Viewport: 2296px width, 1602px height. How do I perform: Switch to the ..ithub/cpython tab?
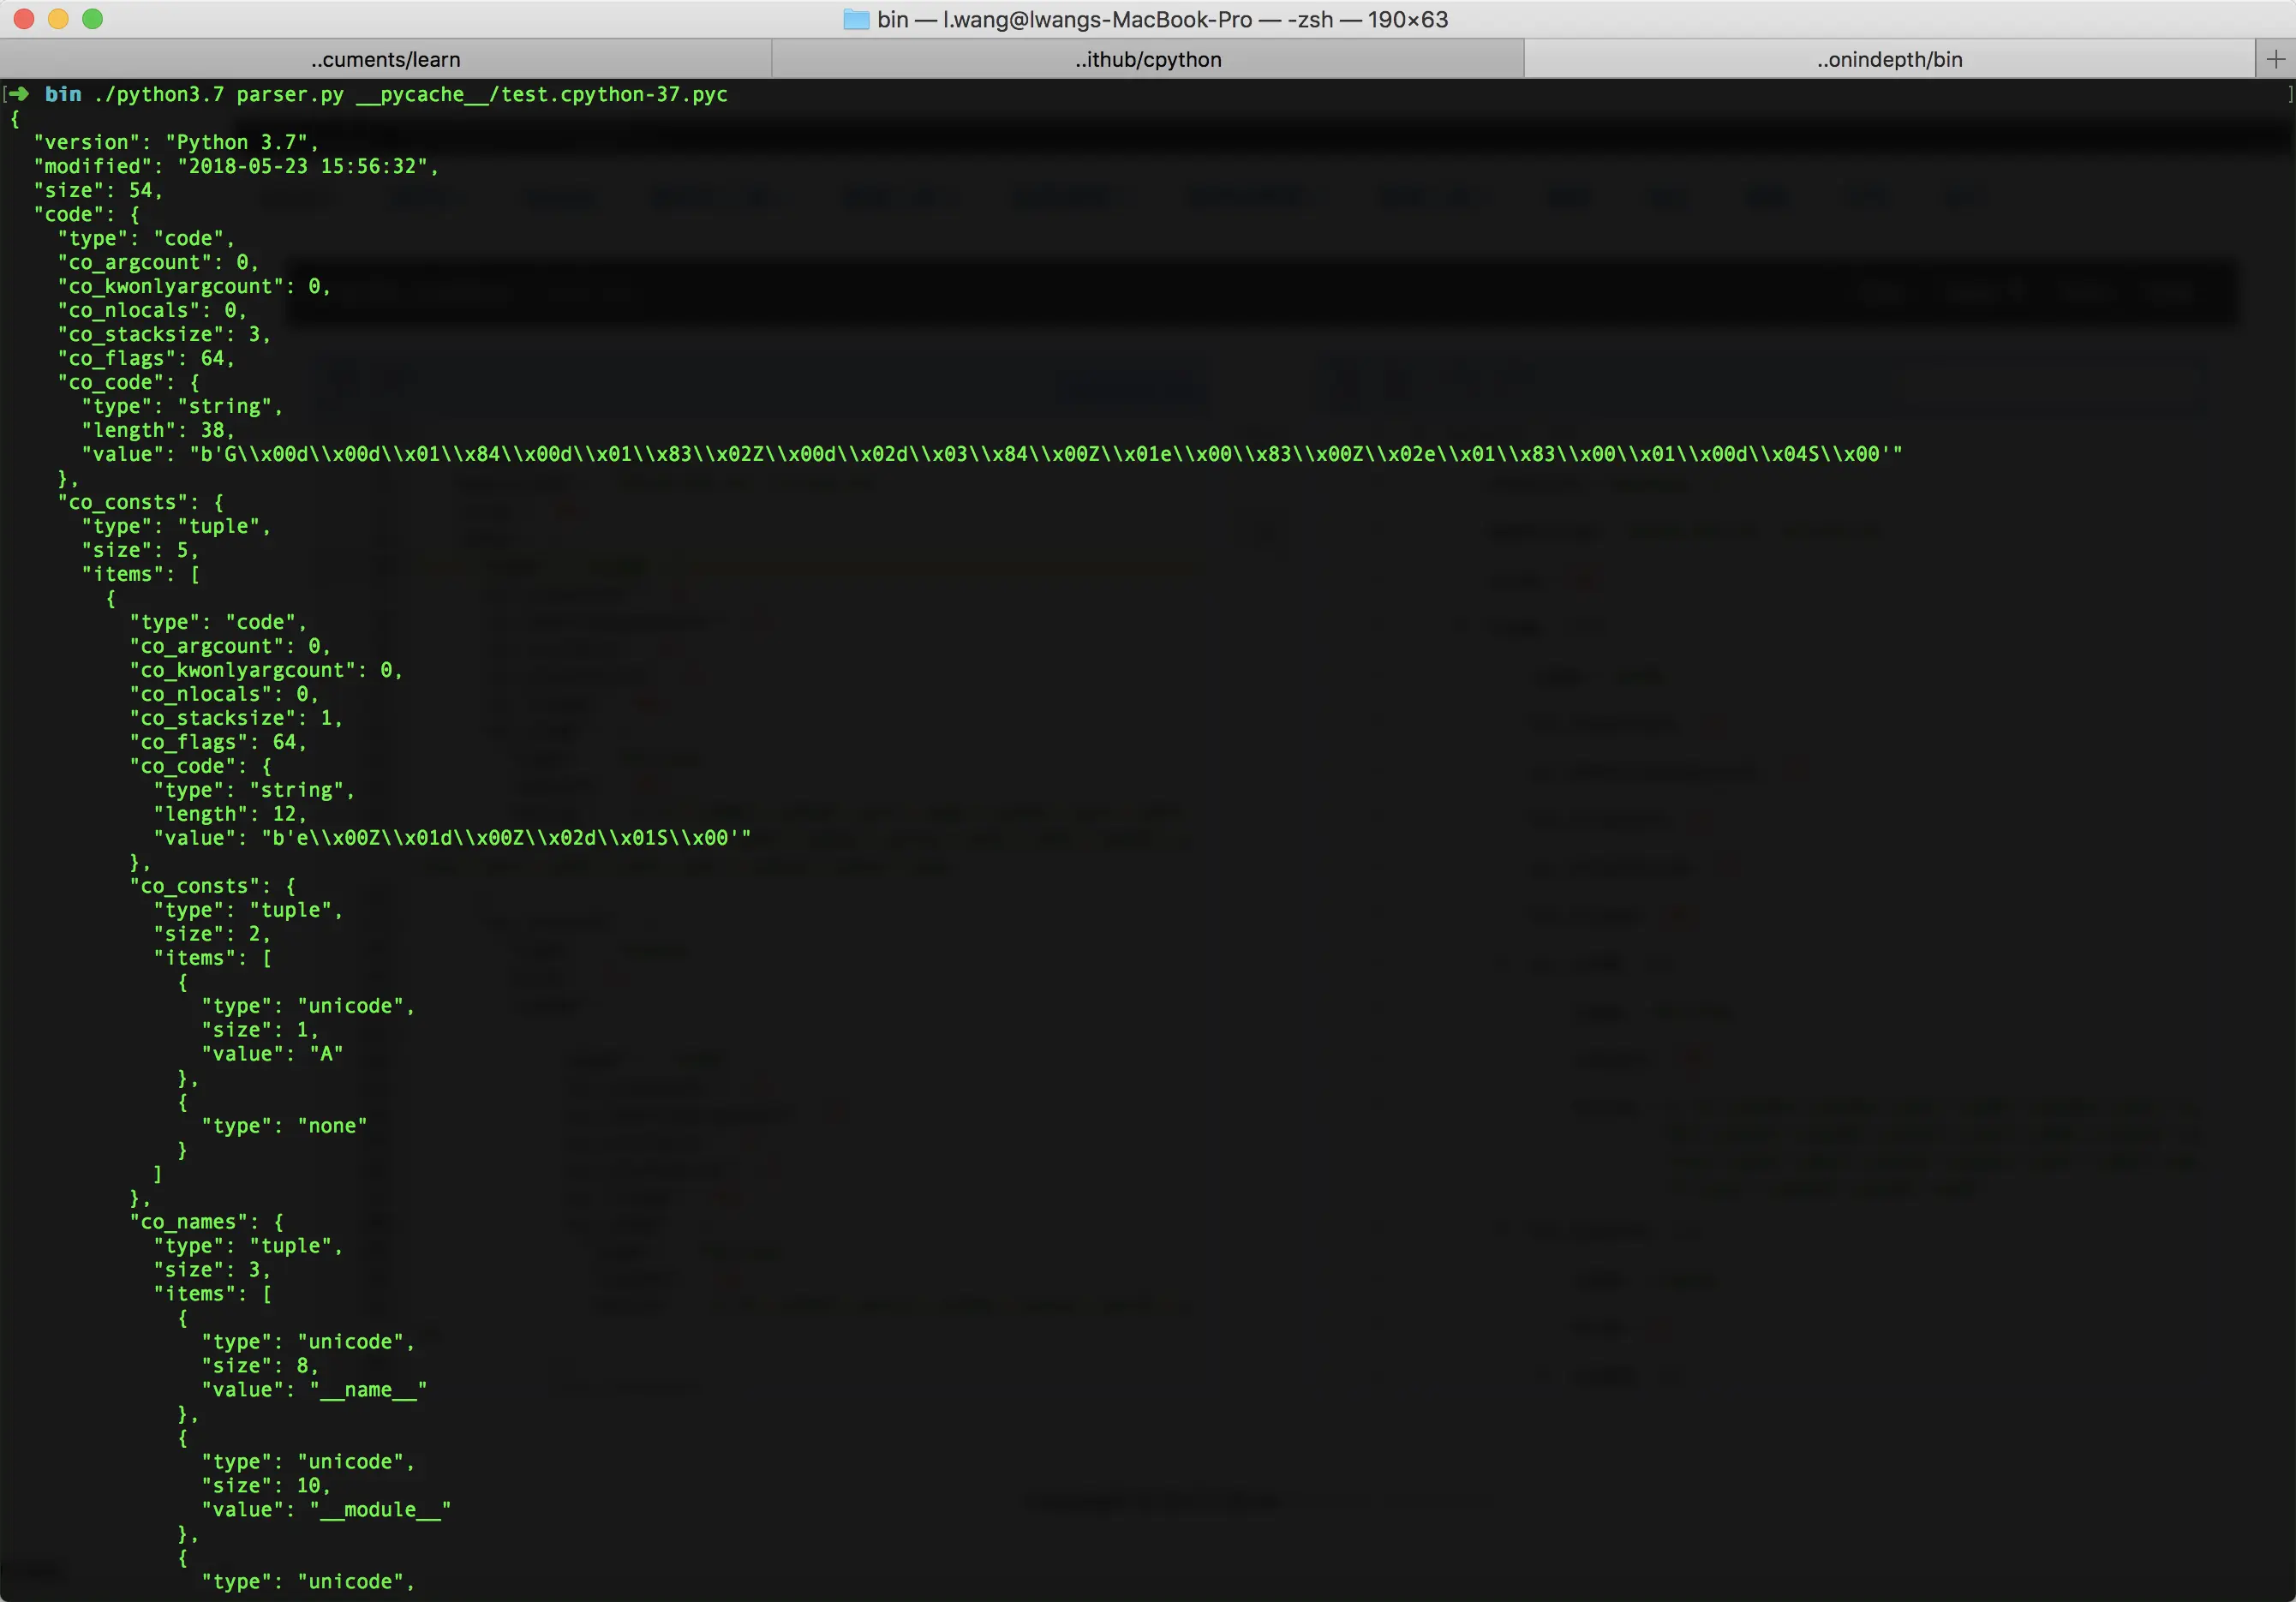coord(1148,59)
